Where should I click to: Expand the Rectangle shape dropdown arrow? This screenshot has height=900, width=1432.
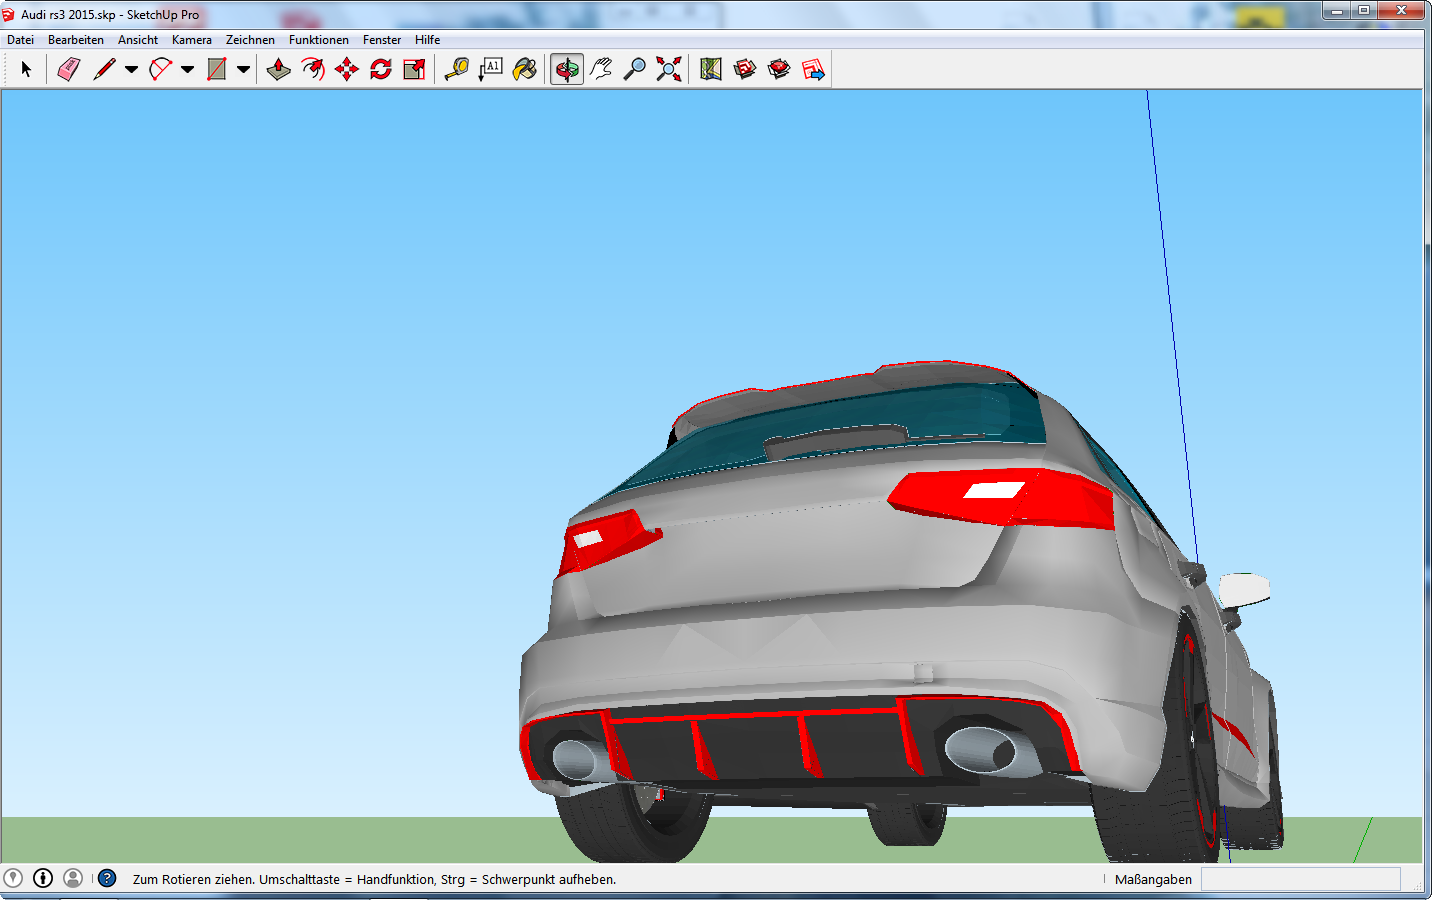(243, 69)
